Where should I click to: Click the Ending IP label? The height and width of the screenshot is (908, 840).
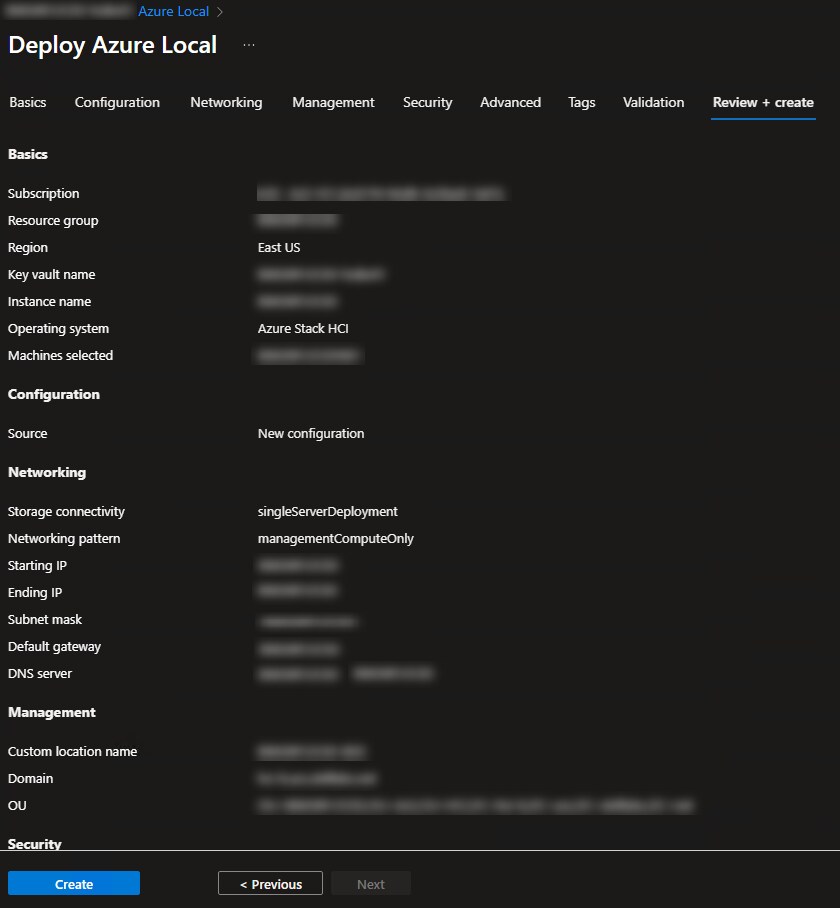point(35,592)
